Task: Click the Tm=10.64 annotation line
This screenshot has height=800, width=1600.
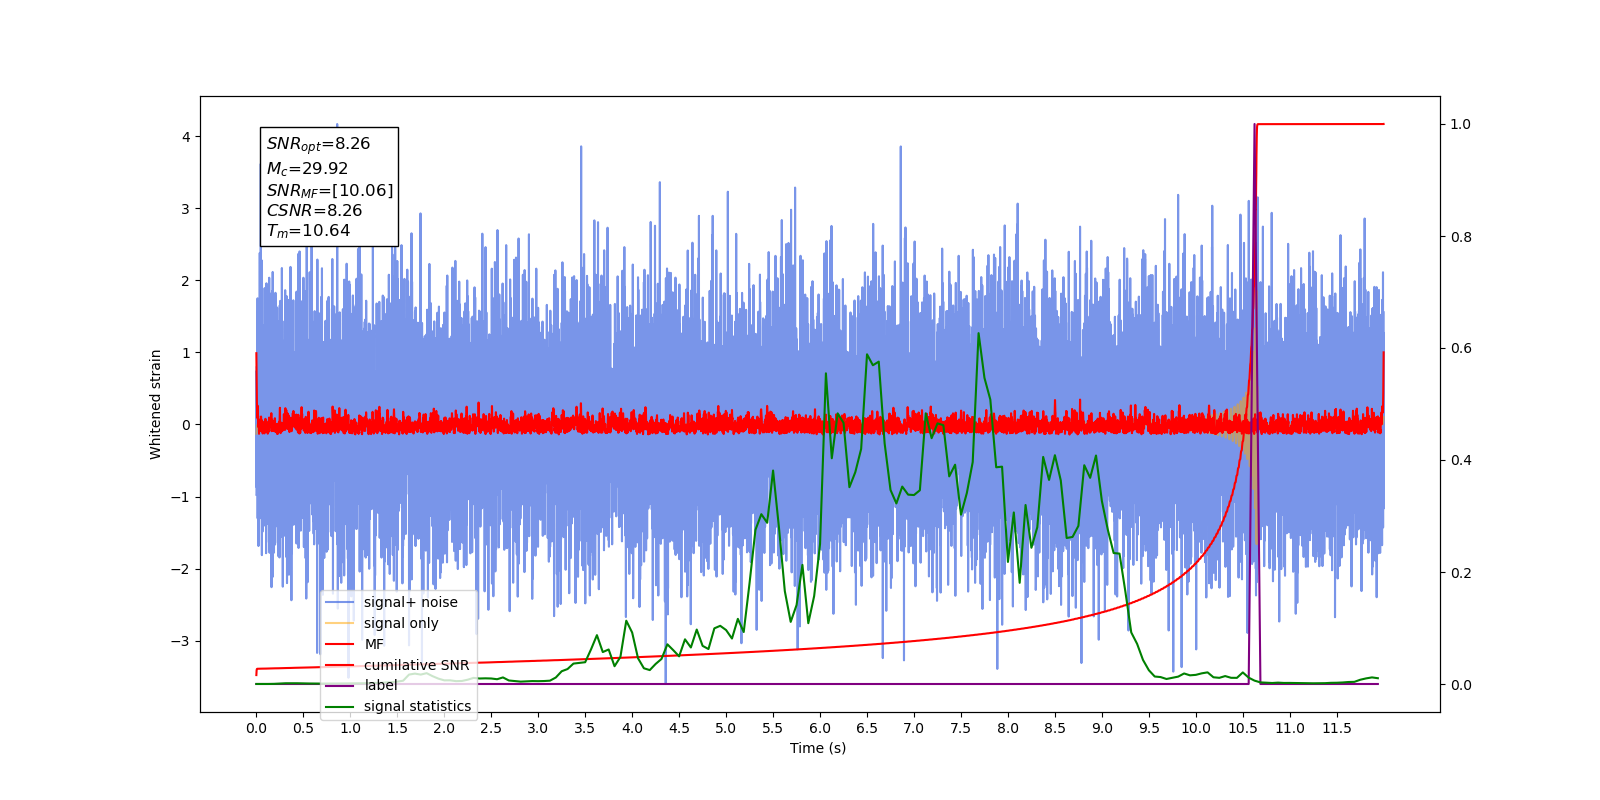Action: pyautogui.click(x=308, y=231)
